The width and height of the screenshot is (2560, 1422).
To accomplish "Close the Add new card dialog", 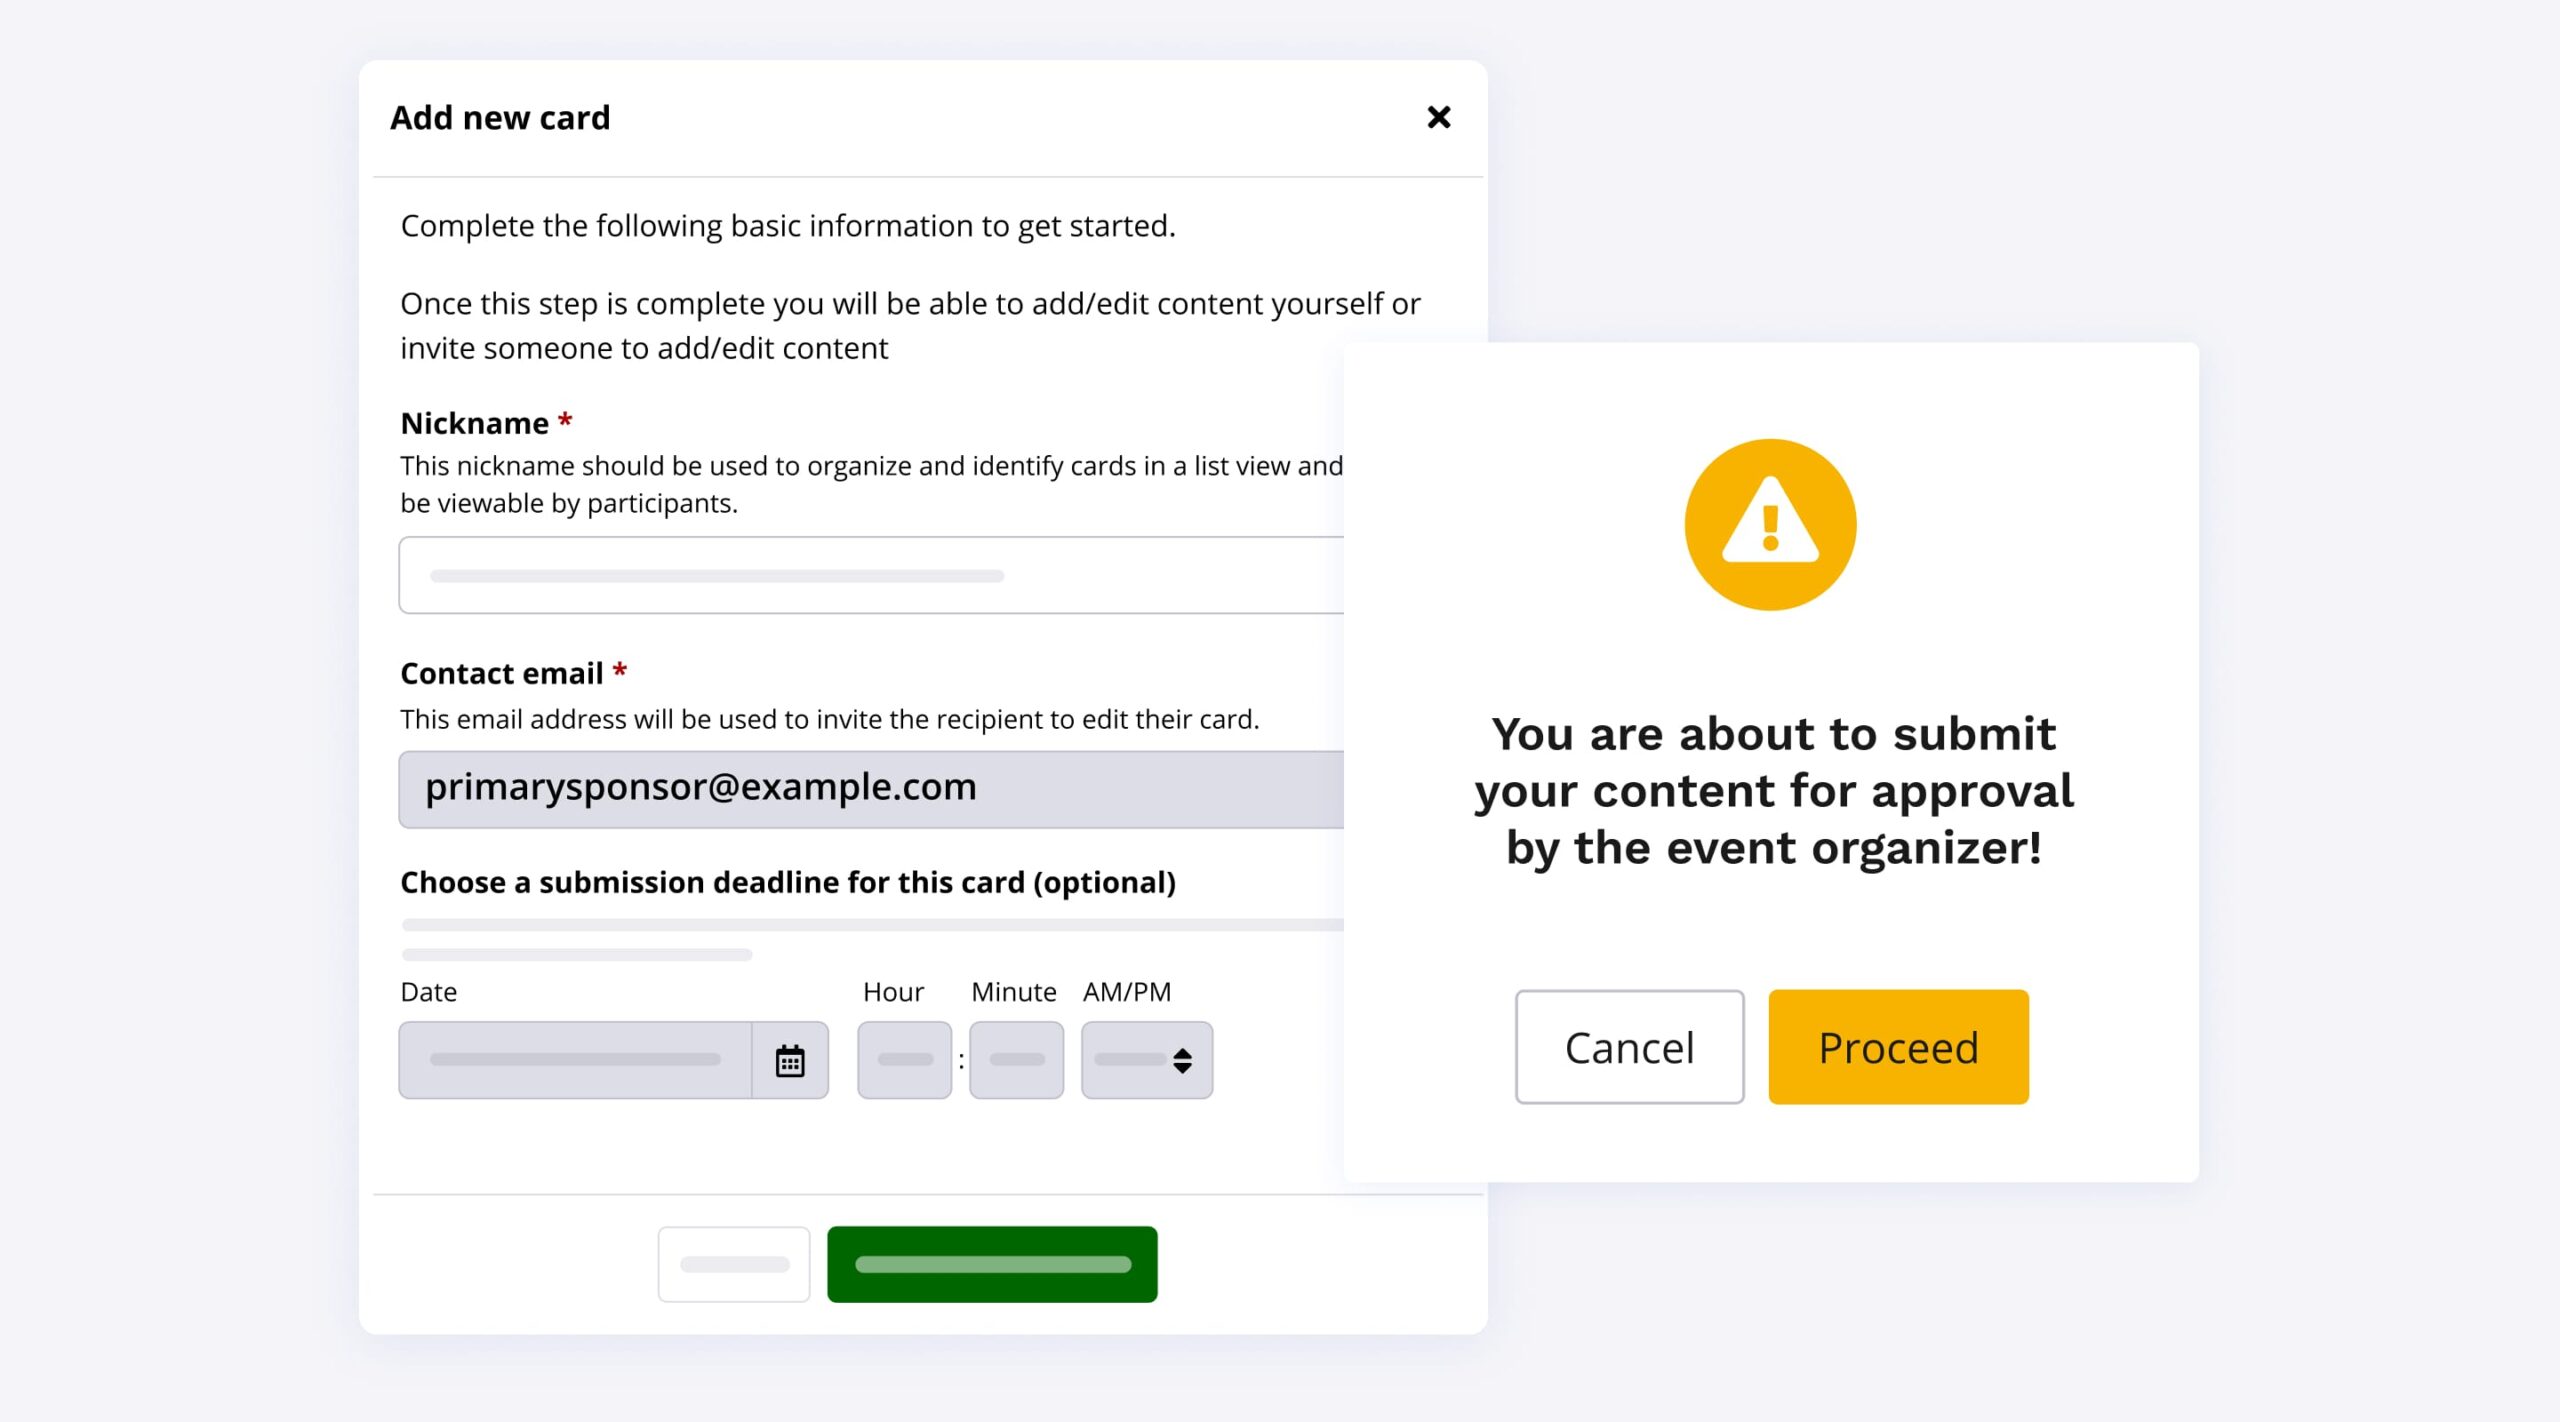I will 1438,118.
